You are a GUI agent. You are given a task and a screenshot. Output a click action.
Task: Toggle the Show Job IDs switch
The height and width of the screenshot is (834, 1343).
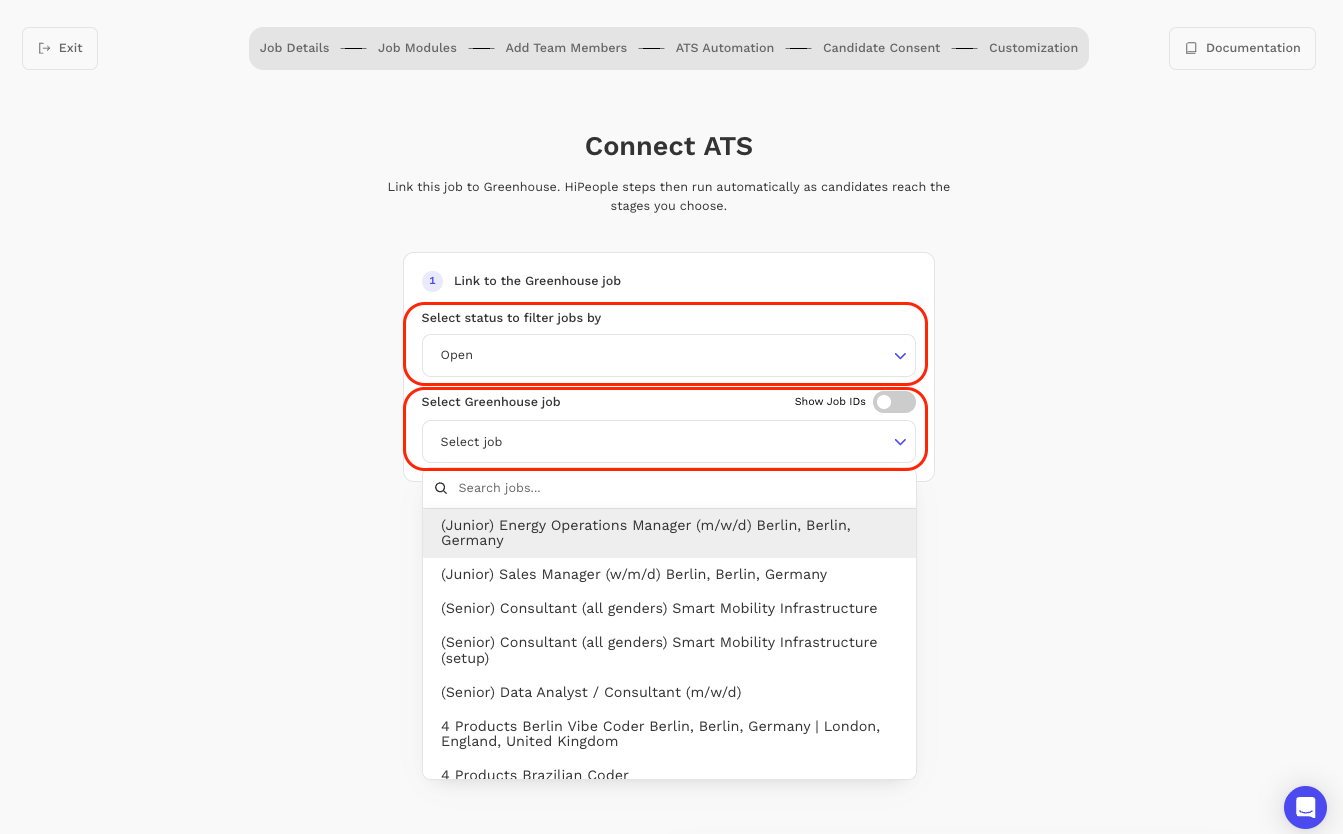tap(894, 402)
